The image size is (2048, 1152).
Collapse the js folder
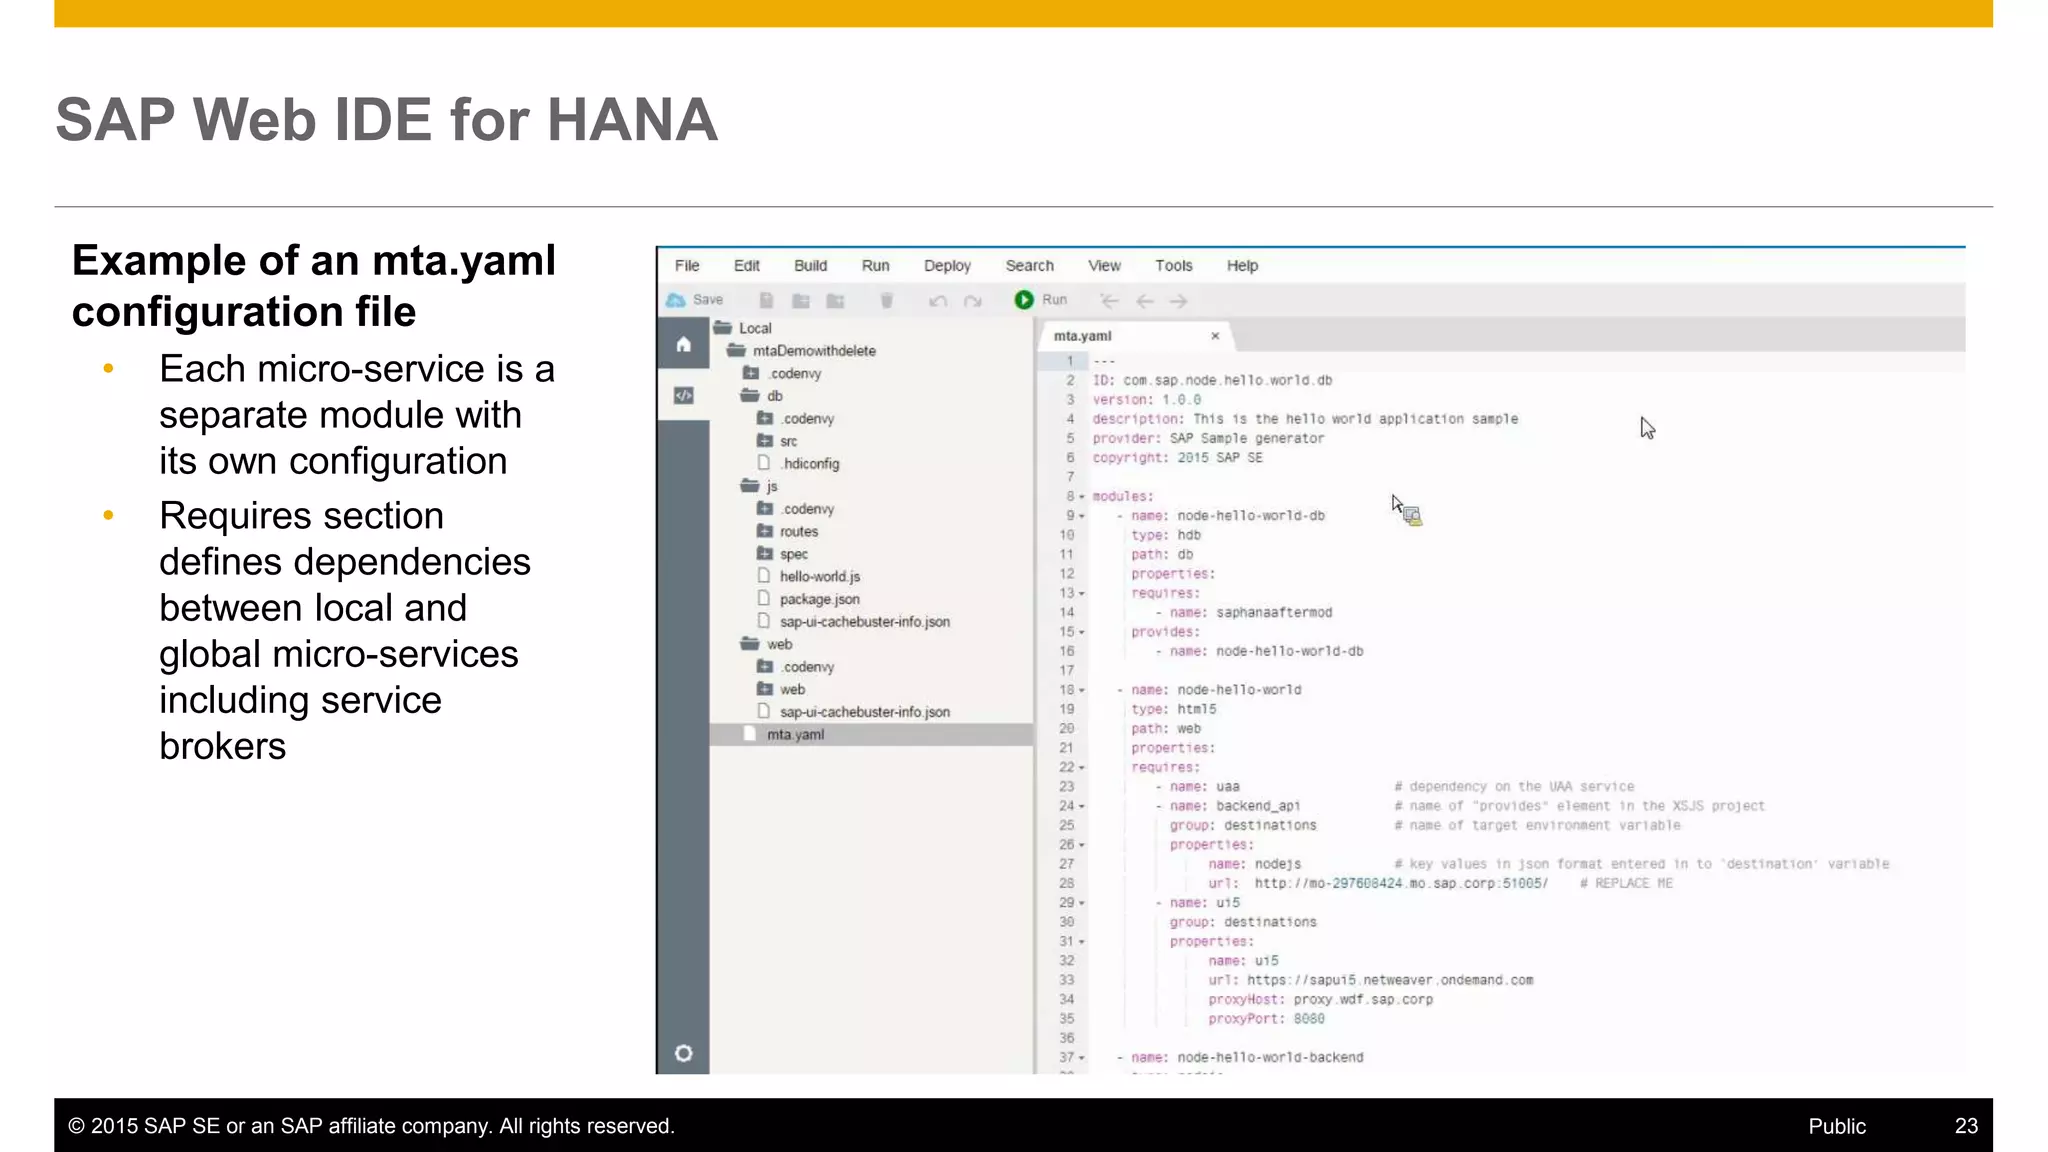(751, 486)
